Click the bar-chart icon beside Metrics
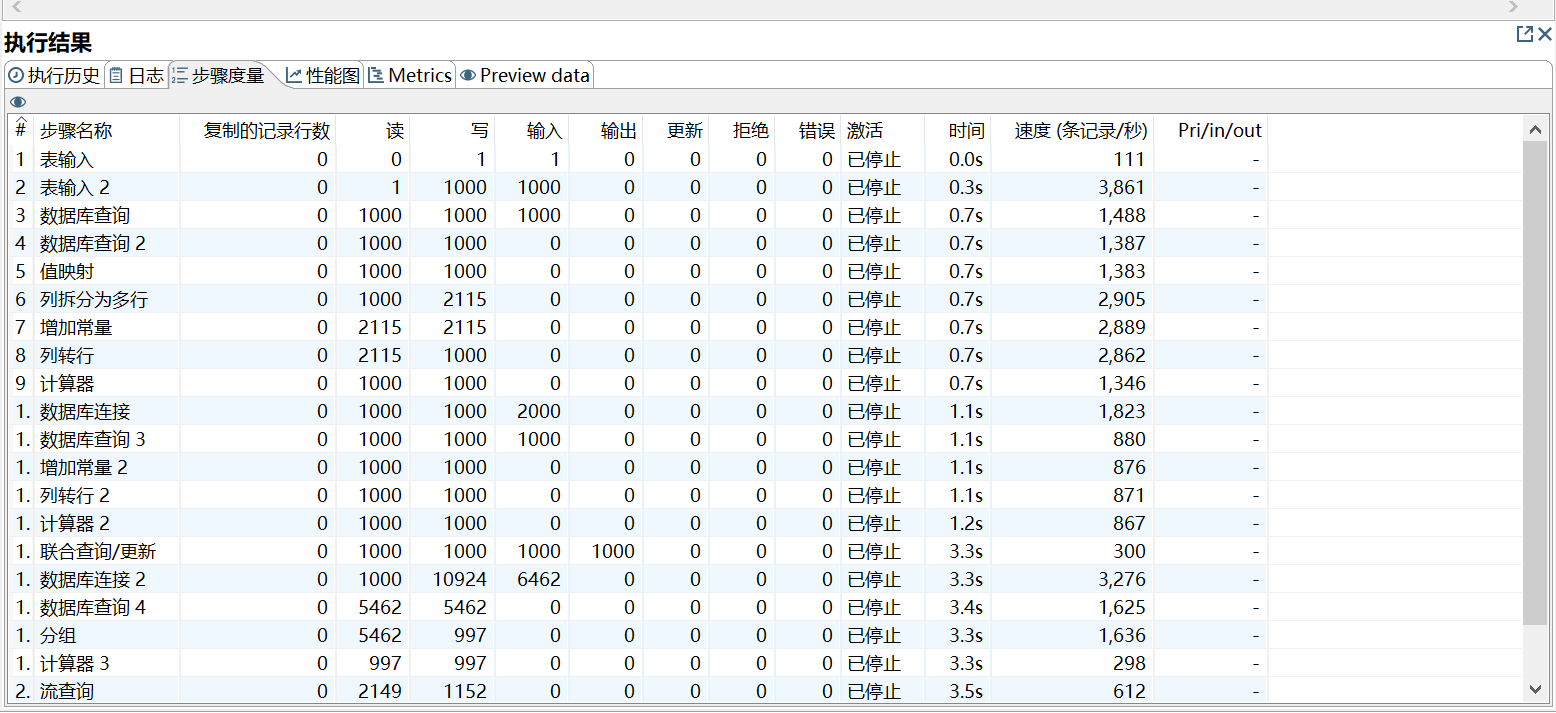The width and height of the screenshot is (1556, 713). pyautogui.click(x=375, y=74)
